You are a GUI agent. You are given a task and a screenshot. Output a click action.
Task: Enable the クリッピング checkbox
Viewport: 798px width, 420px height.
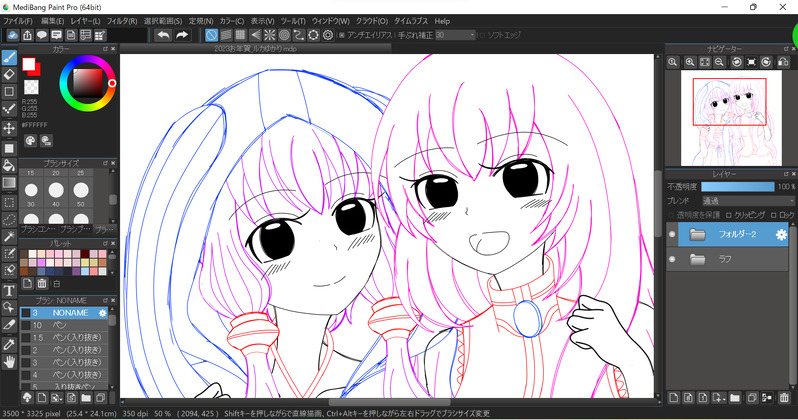pyautogui.click(x=728, y=215)
